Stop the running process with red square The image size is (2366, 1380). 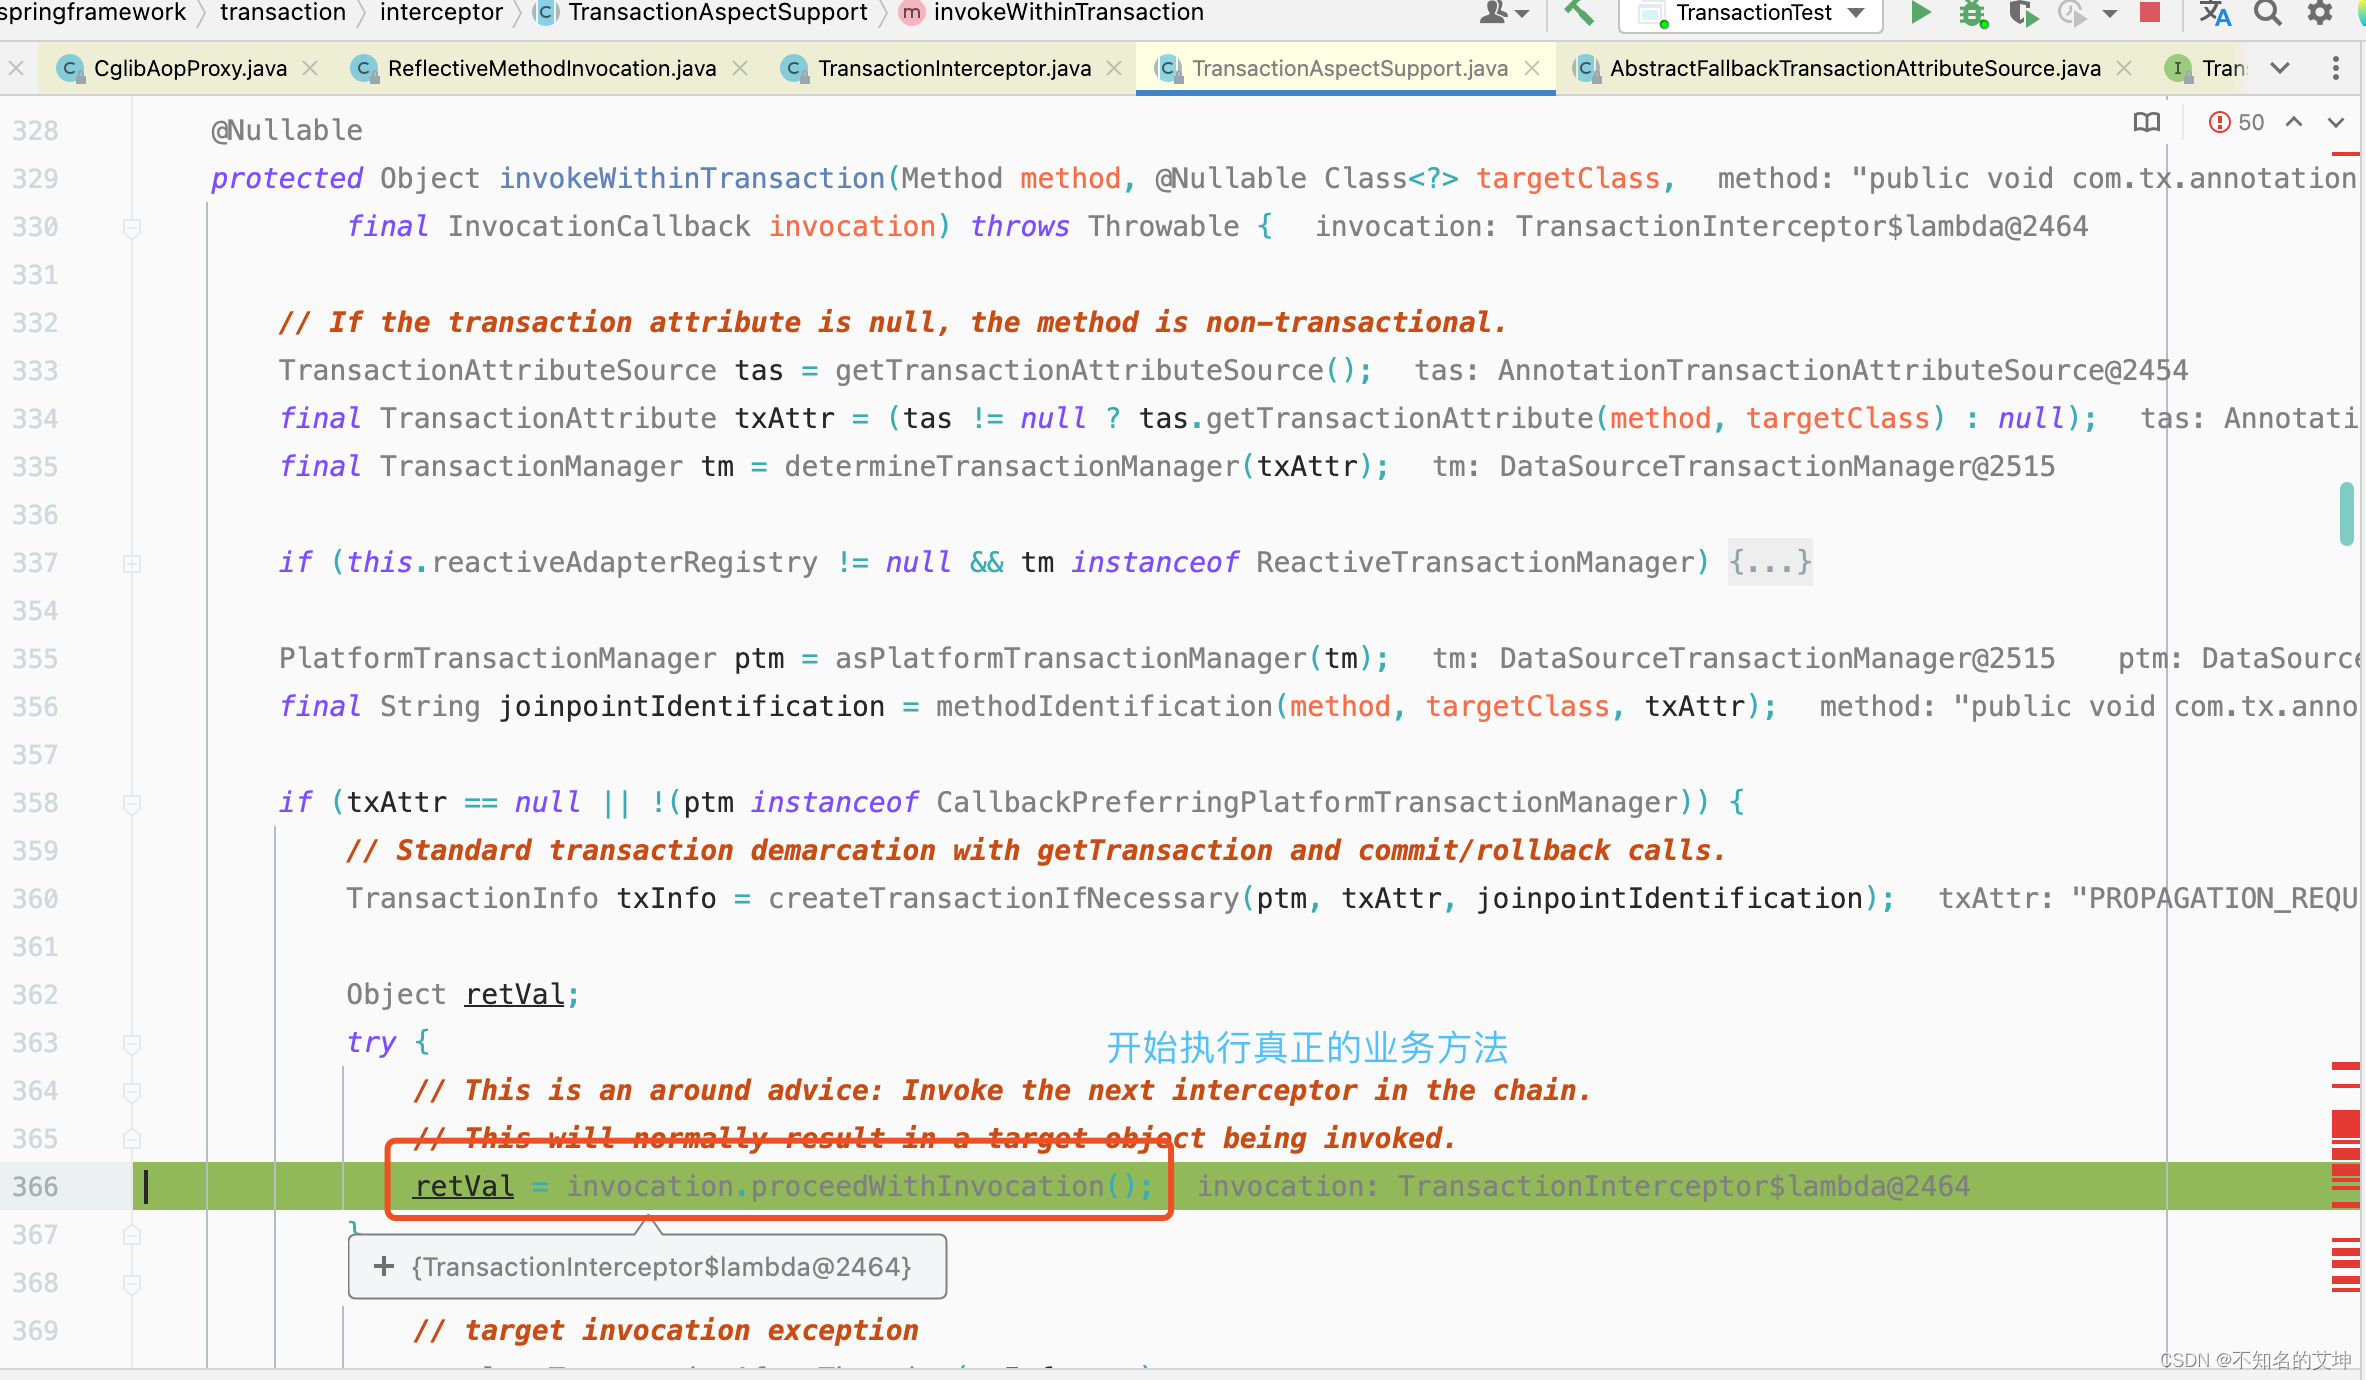[x=2149, y=13]
